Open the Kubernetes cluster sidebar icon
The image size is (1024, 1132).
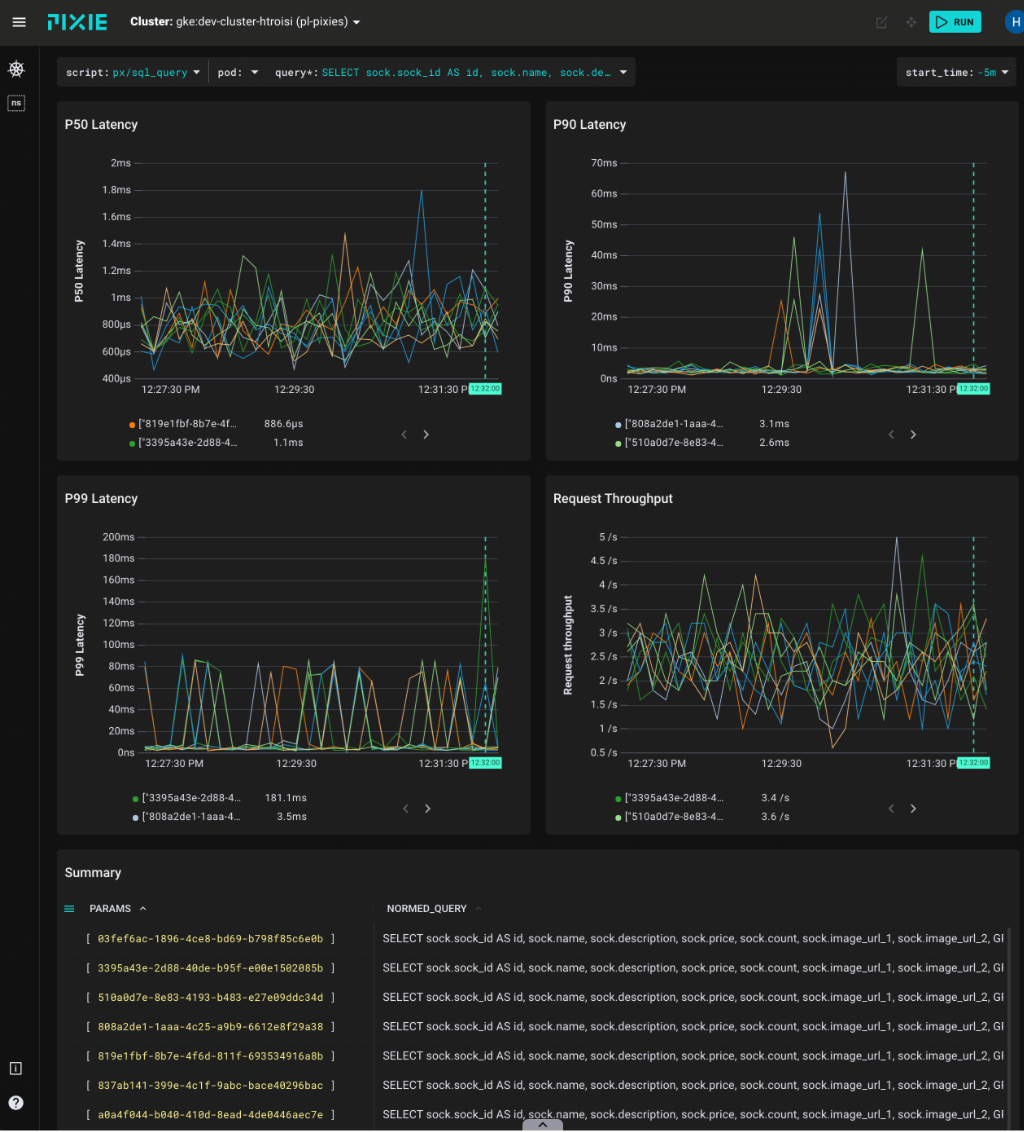point(16,69)
